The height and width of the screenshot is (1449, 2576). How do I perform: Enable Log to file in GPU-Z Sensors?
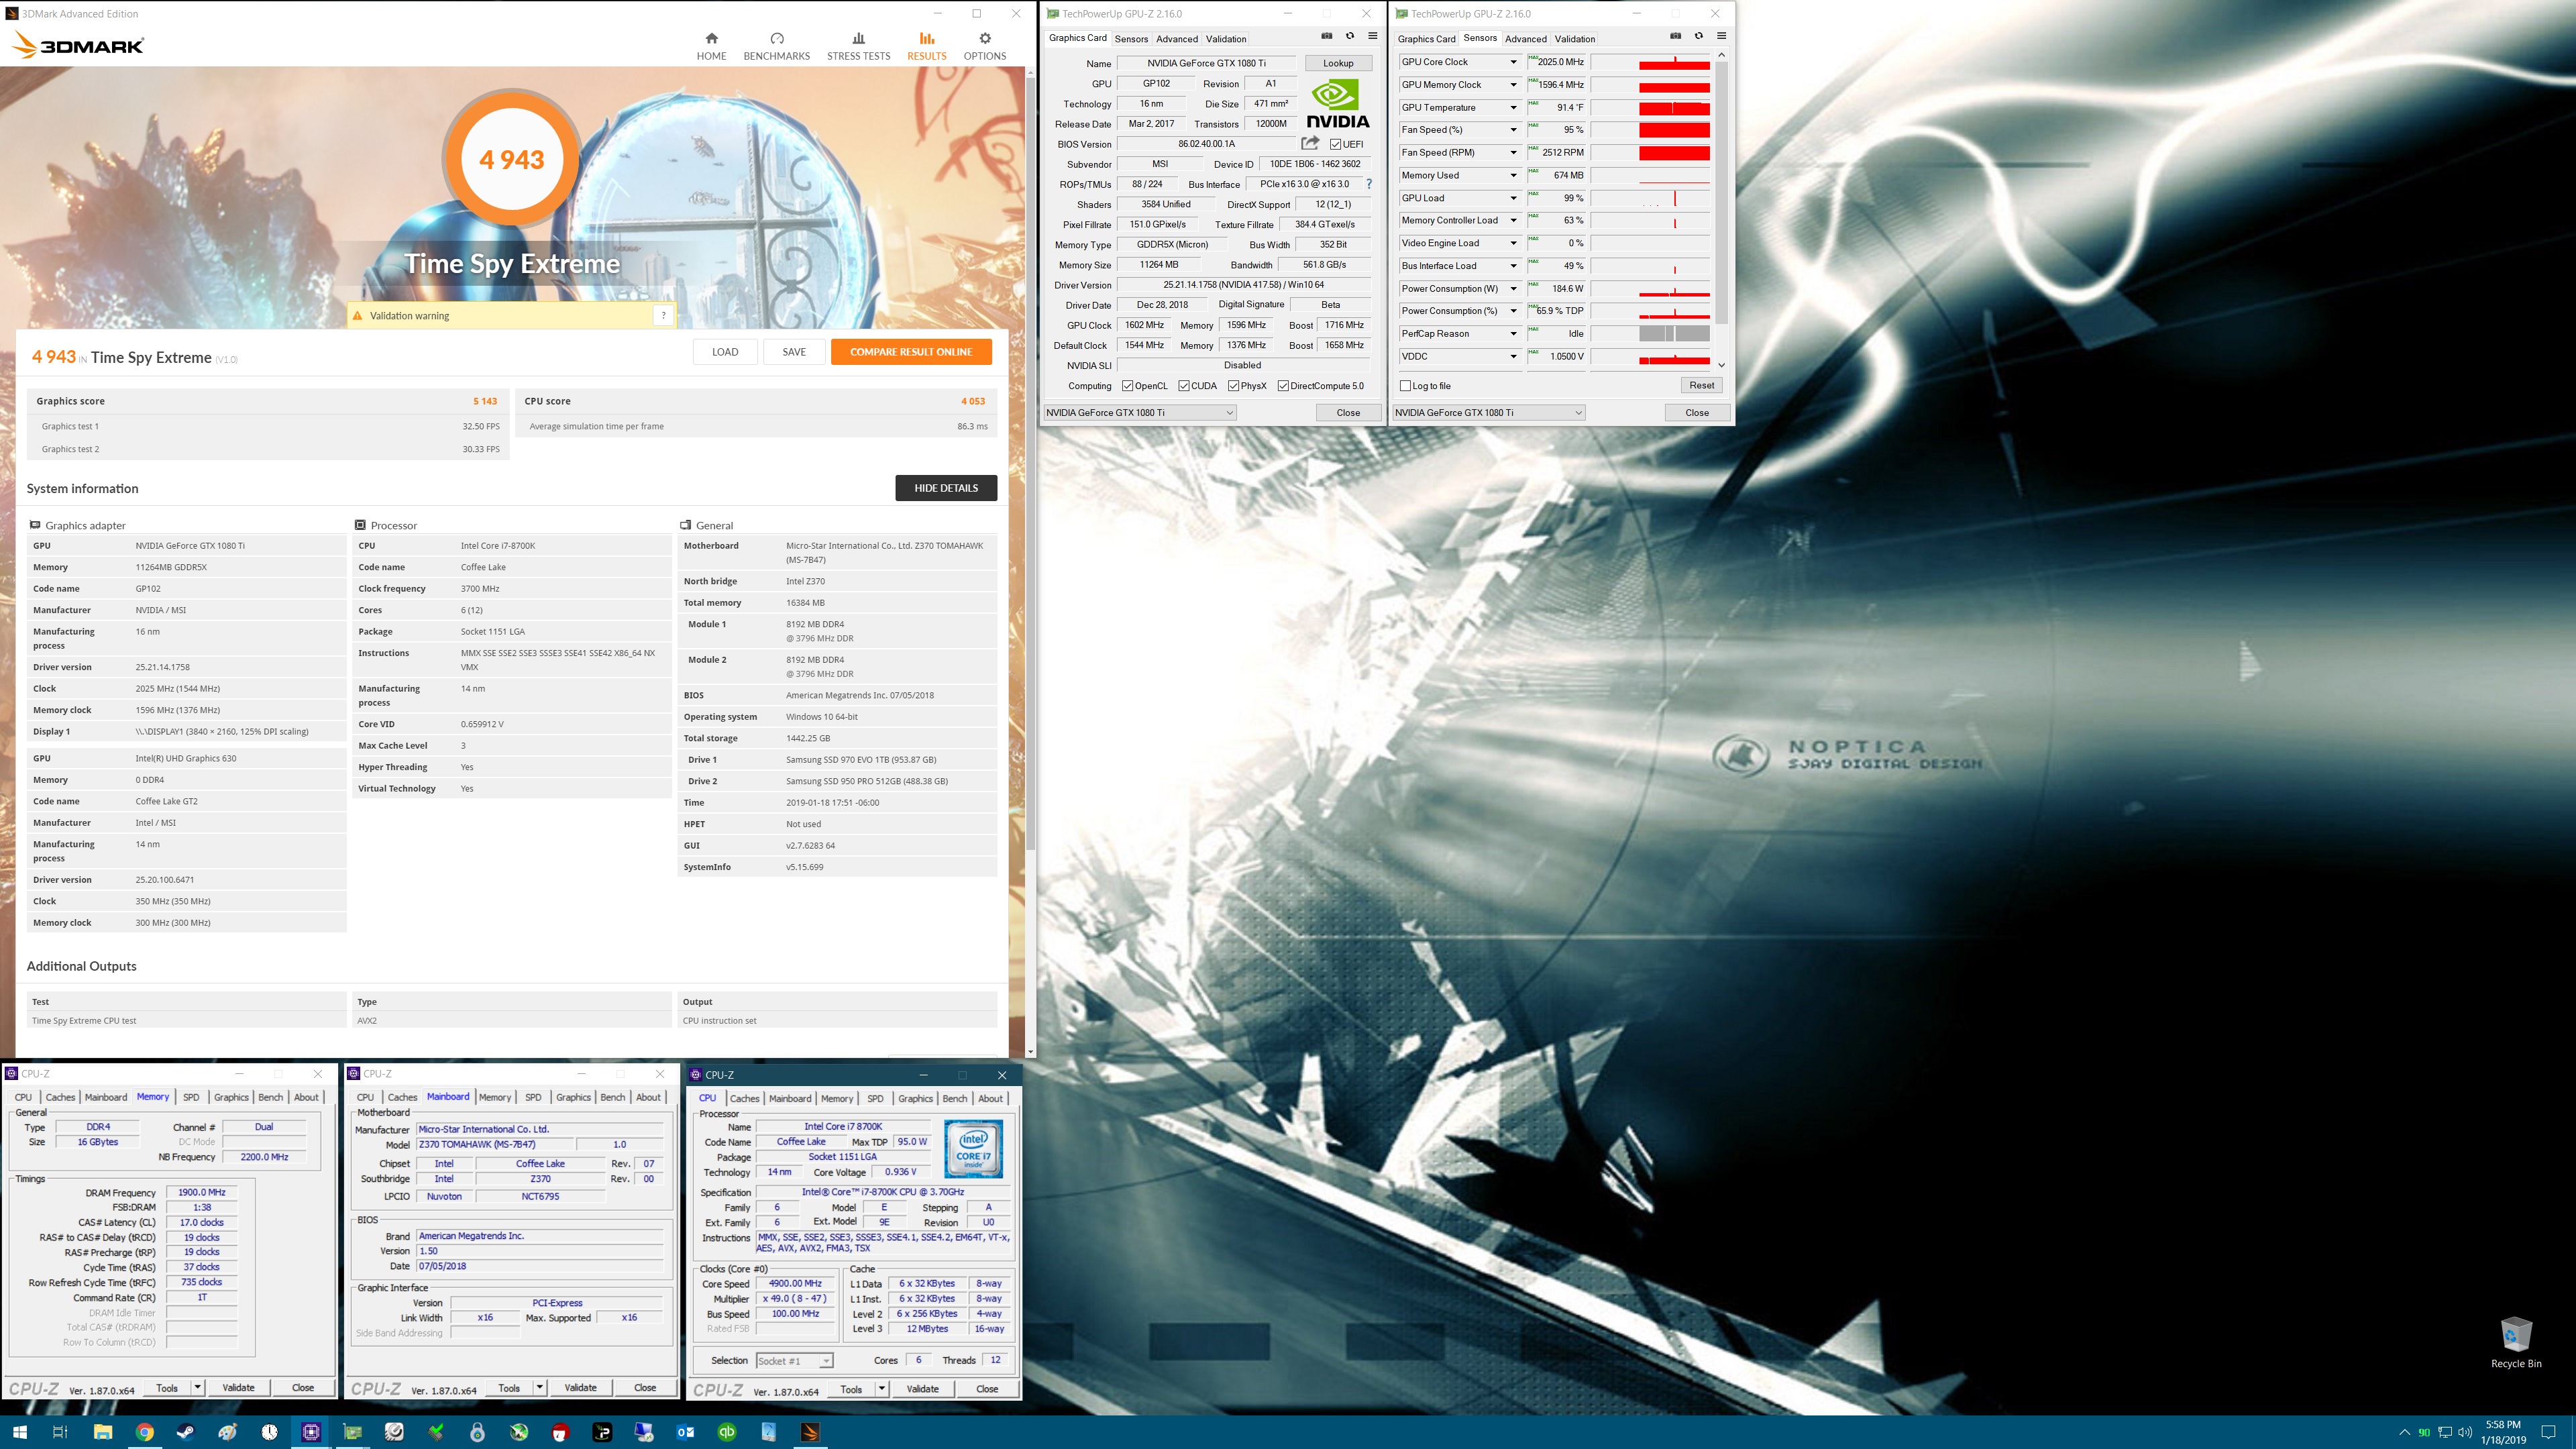coord(1406,386)
